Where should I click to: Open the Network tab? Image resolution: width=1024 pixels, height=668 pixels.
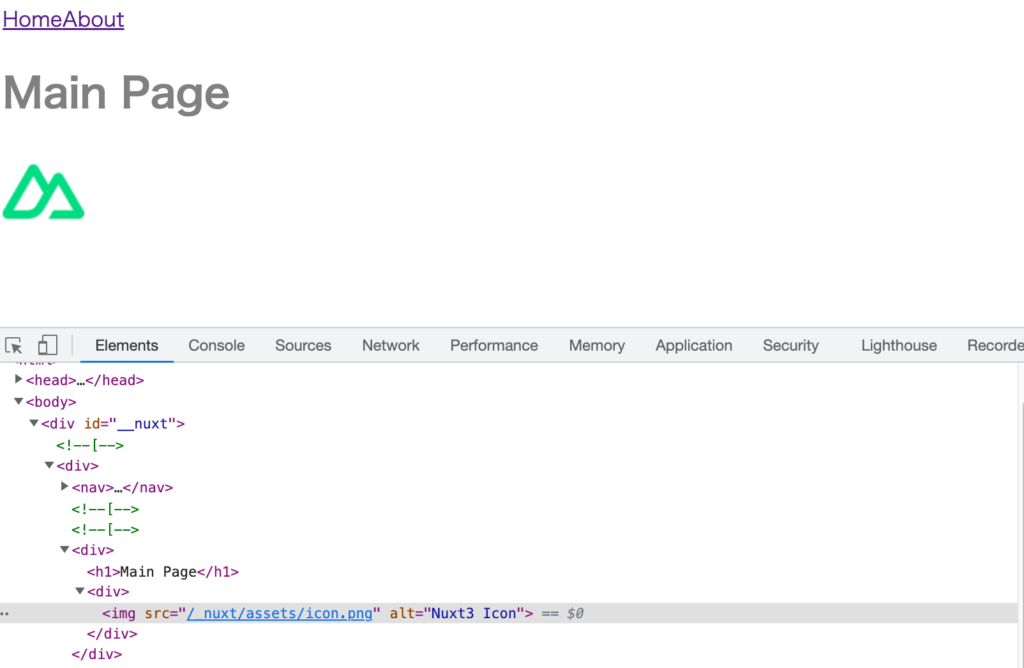pos(390,345)
